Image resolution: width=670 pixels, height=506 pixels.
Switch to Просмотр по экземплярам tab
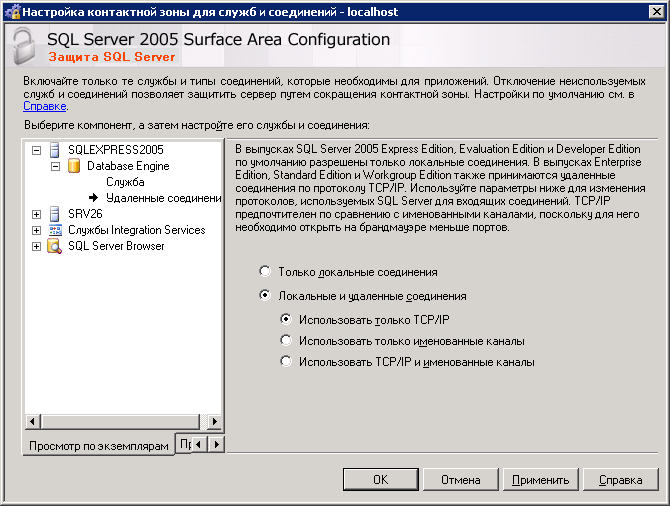(99, 446)
